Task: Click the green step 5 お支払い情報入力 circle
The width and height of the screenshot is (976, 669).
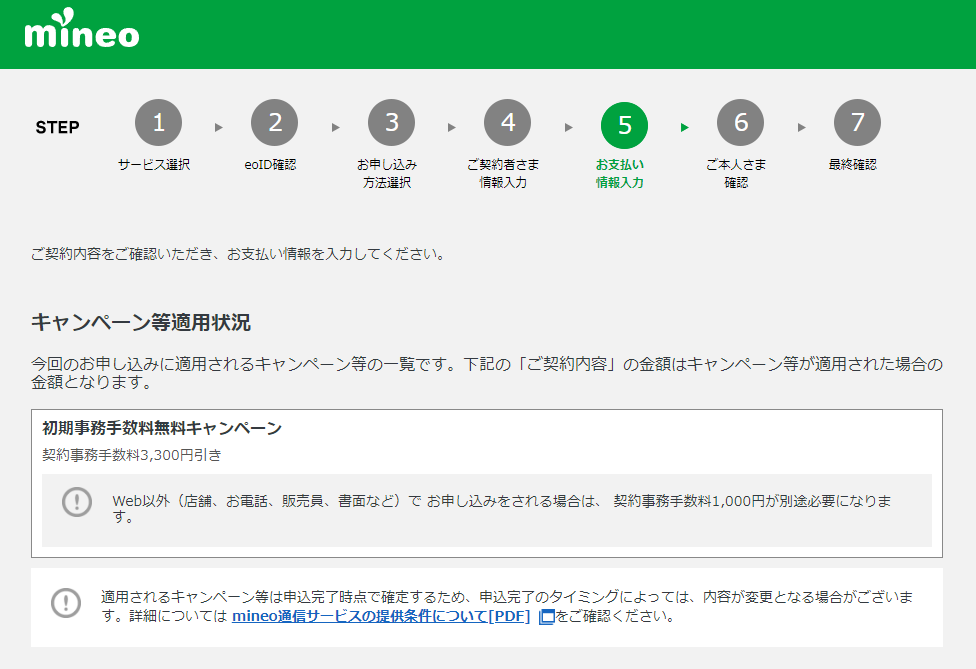Action: 624,123
